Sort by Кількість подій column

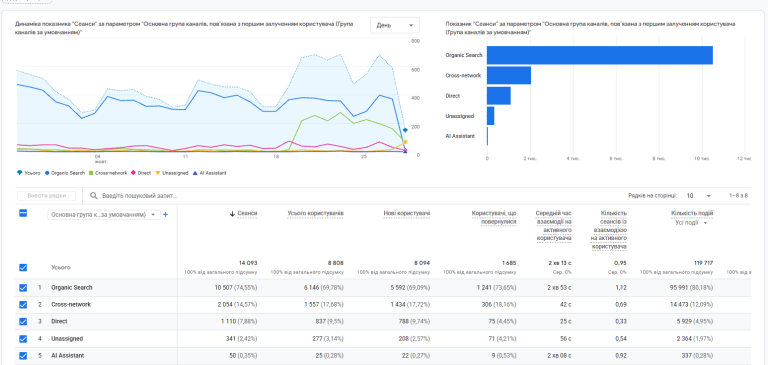[692, 214]
